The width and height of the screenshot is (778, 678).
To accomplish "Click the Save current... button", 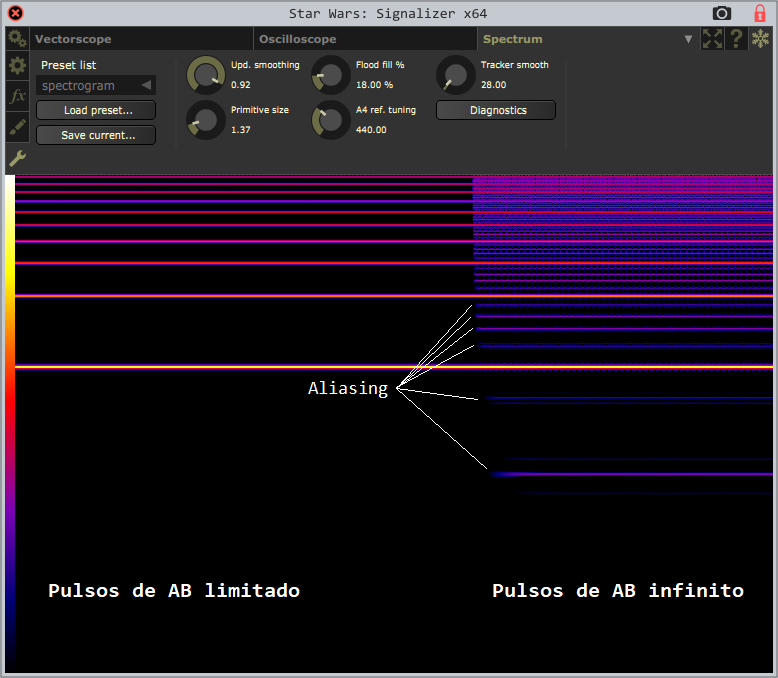I will [x=96, y=135].
